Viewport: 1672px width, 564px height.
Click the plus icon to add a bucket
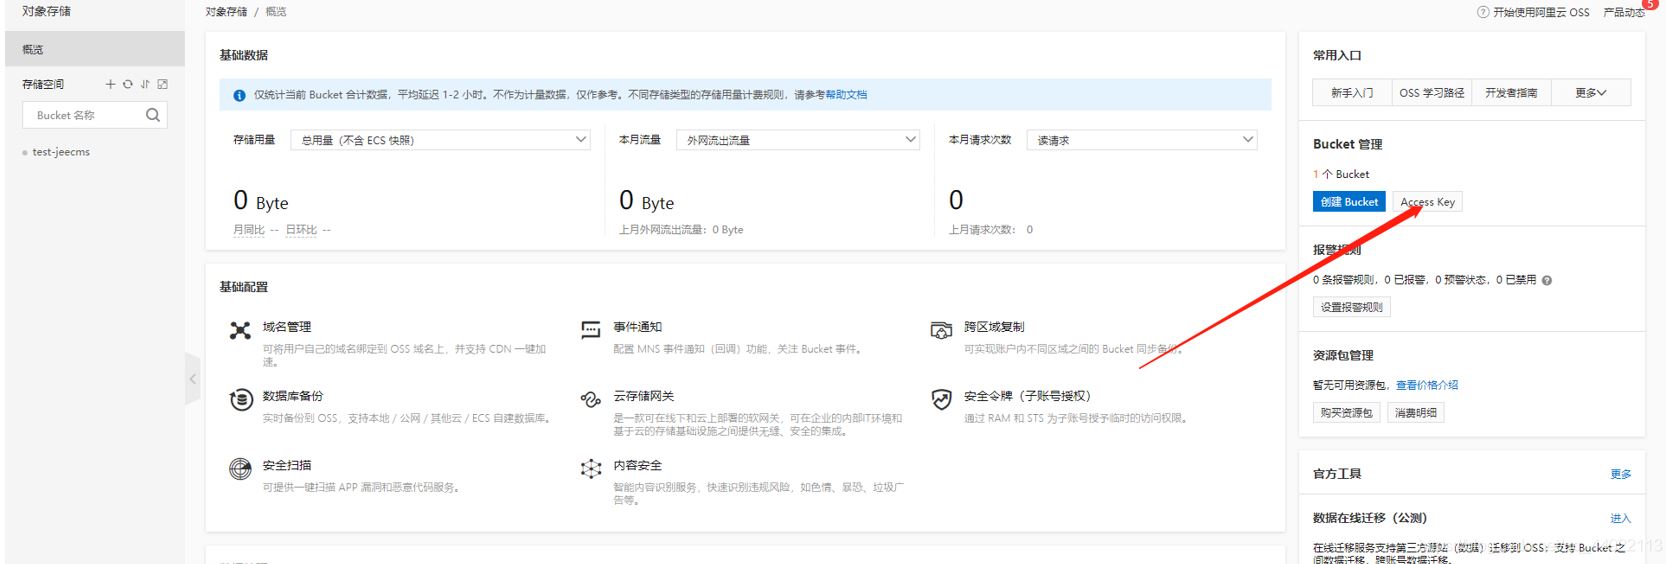[x=110, y=85]
